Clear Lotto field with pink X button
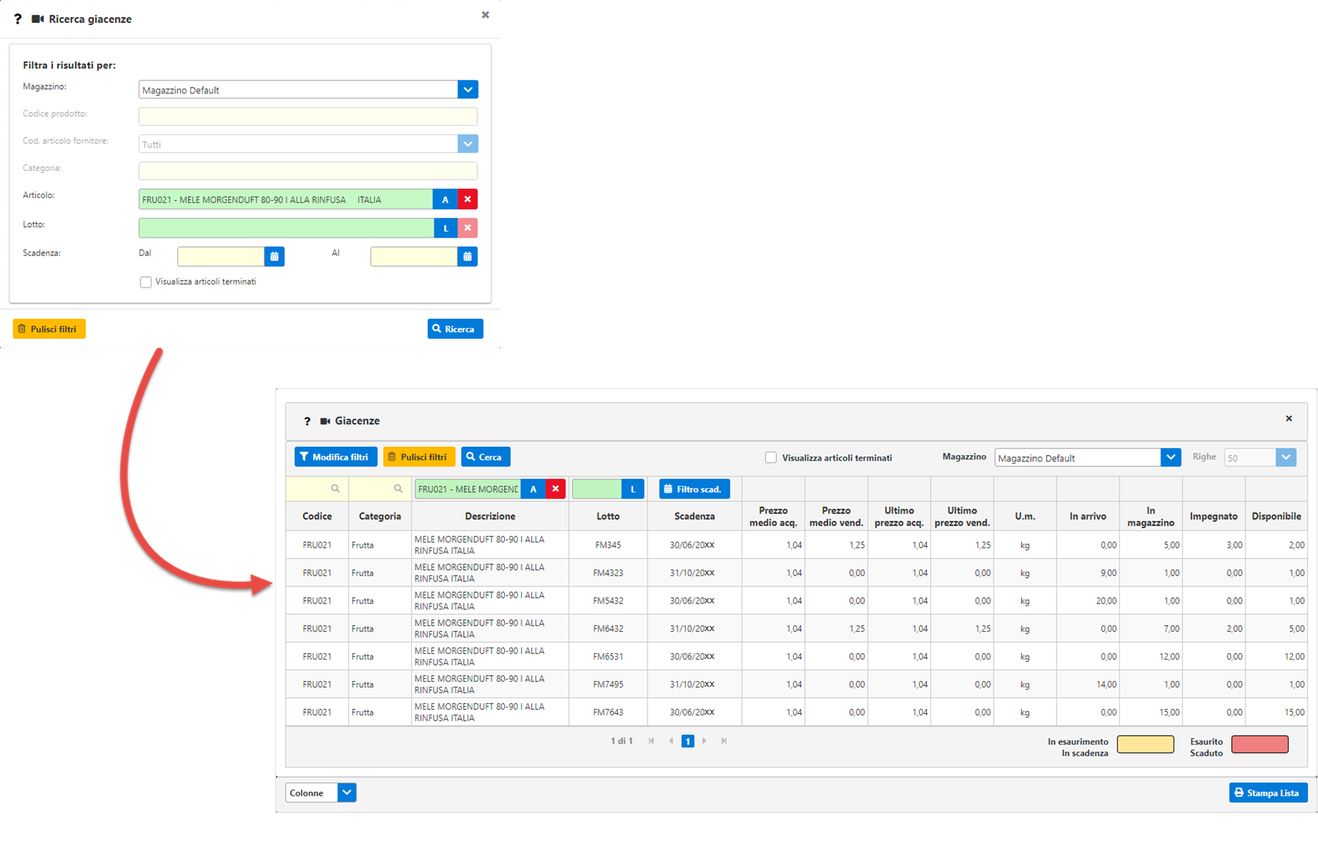 [467, 228]
